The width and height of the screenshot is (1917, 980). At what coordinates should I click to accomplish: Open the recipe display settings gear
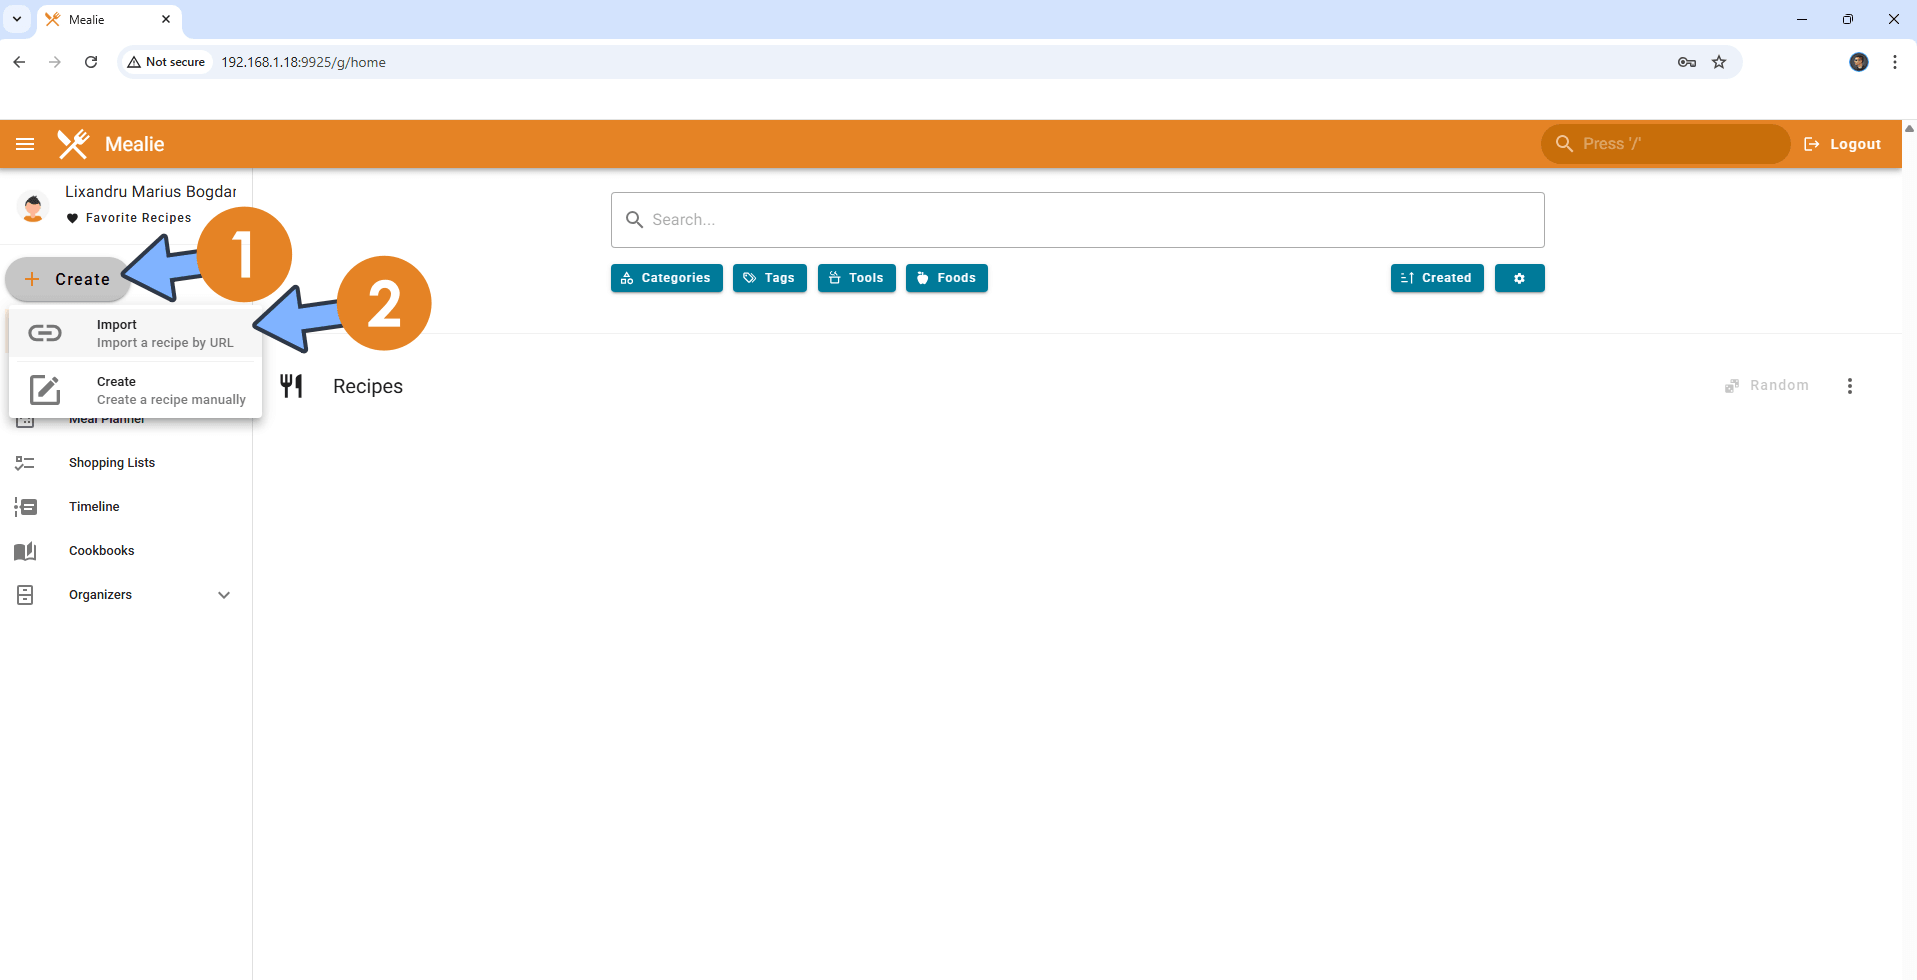click(x=1519, y=278)
